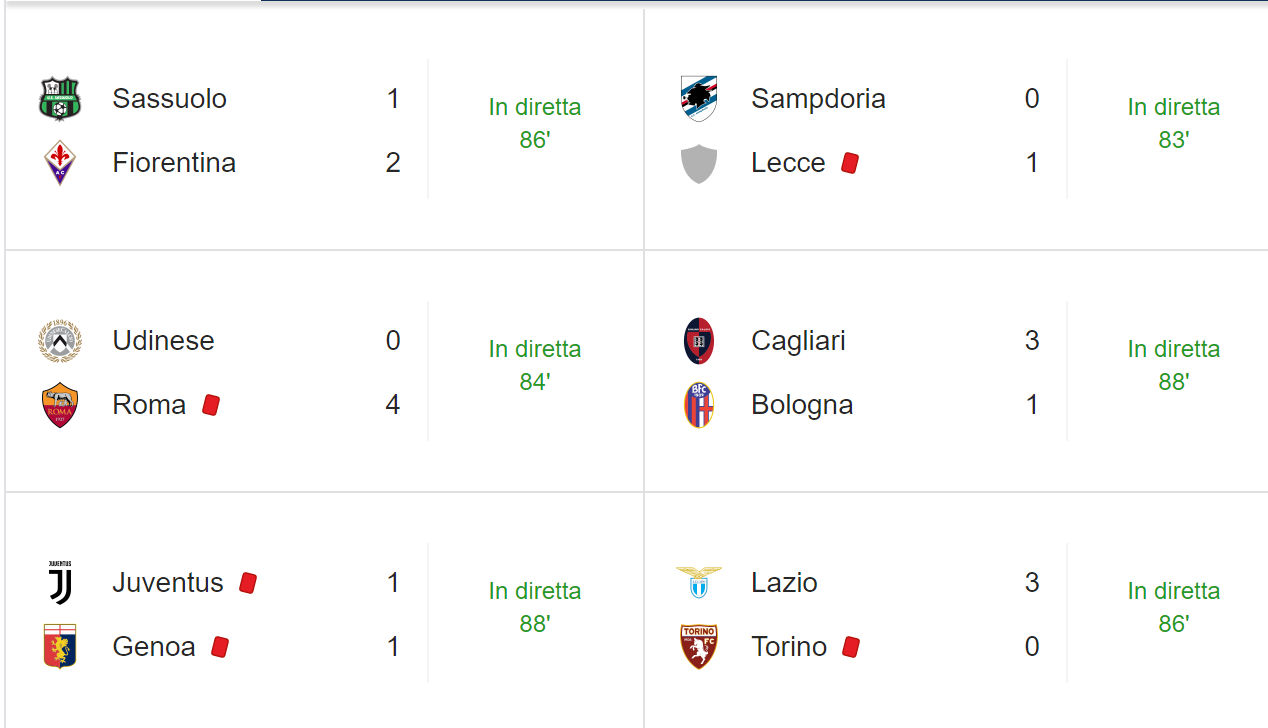Click Roma's score of 4
Viewport: 1268px width, 728px height.
click(393, 405)
